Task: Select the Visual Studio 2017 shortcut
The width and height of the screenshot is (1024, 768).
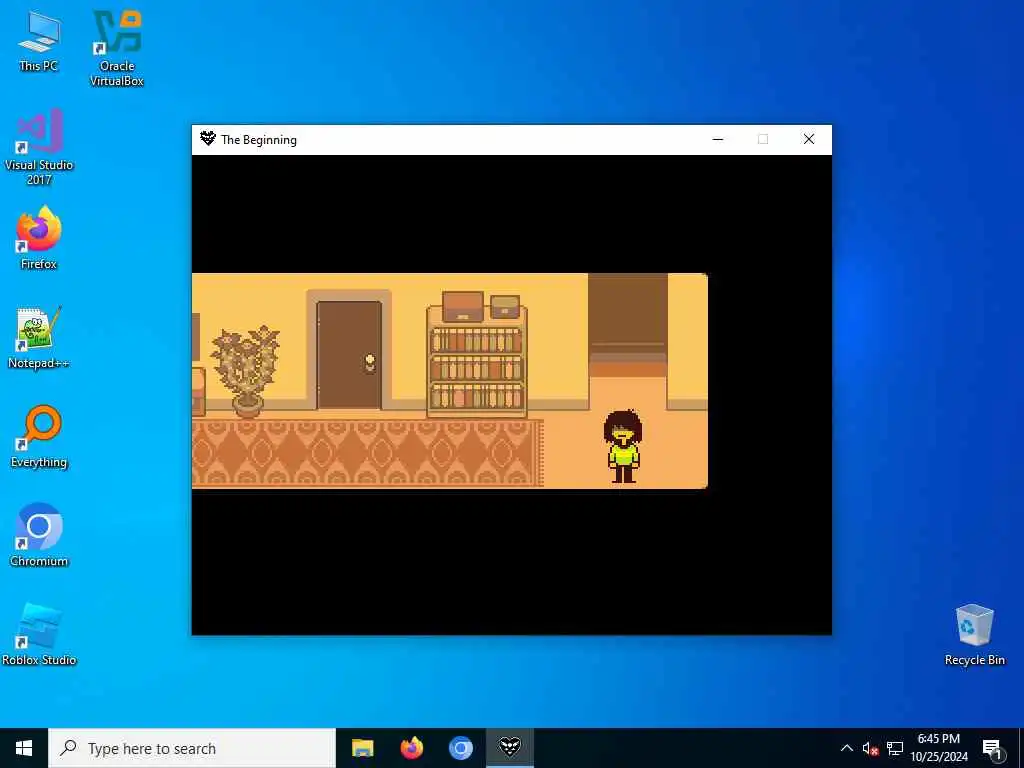Action: click(x=39, y=147)
